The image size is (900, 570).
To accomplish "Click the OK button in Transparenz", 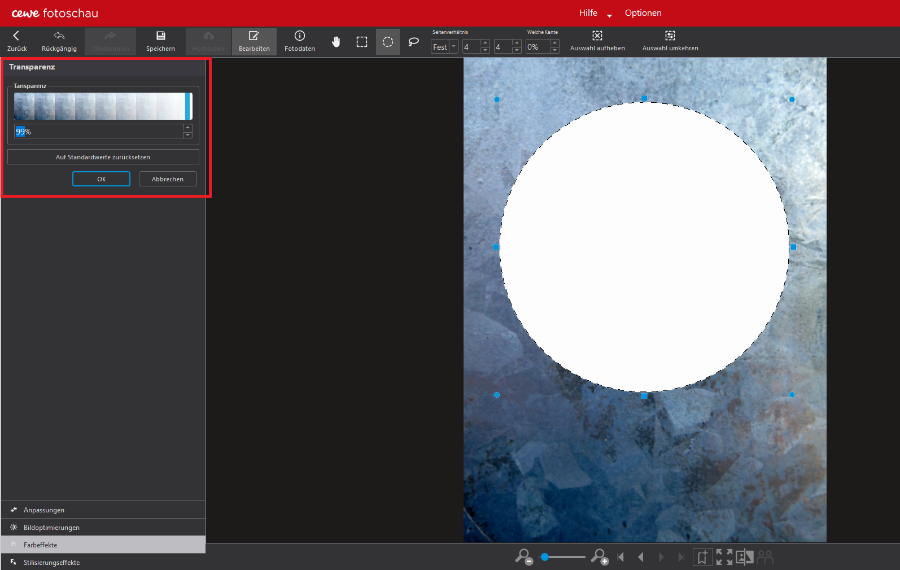I will pos(101,179).
